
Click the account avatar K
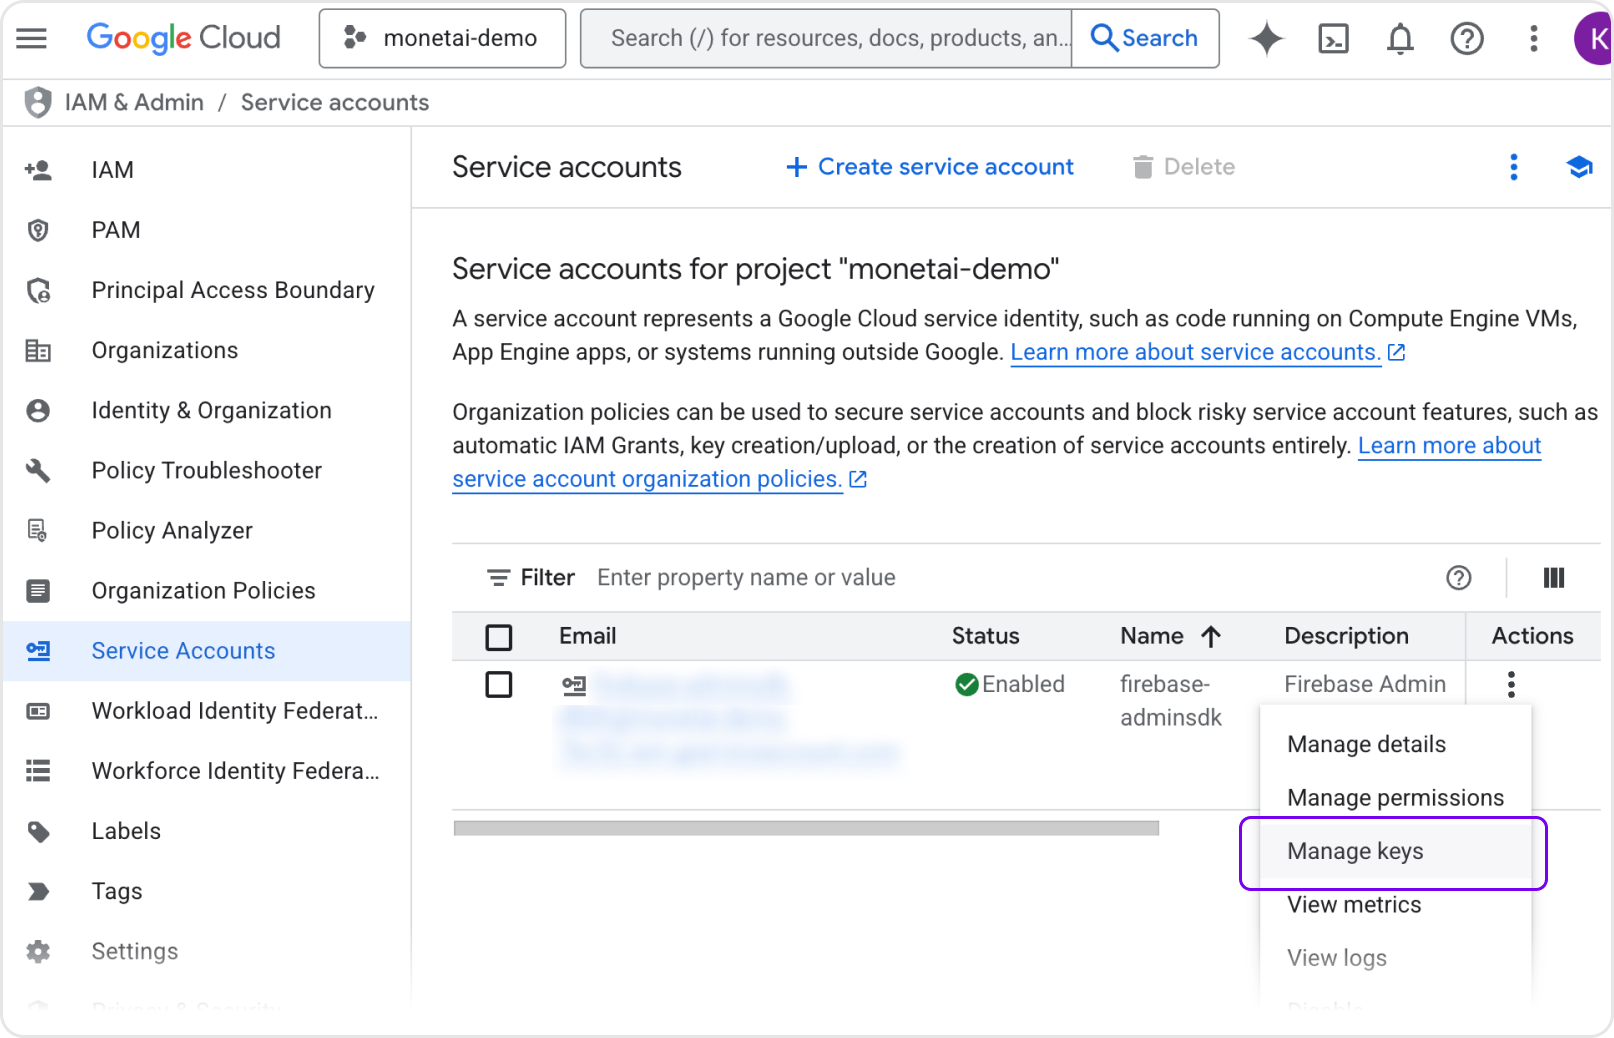tap(1594, 39)
